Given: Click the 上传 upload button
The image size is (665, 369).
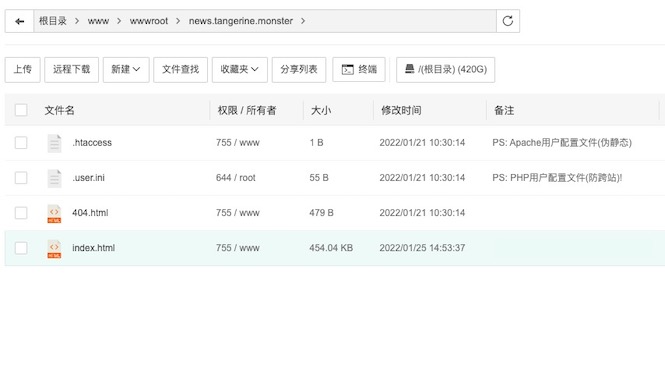Looking at the screenshot, I should pyautogui.click(x=22, y=70).
